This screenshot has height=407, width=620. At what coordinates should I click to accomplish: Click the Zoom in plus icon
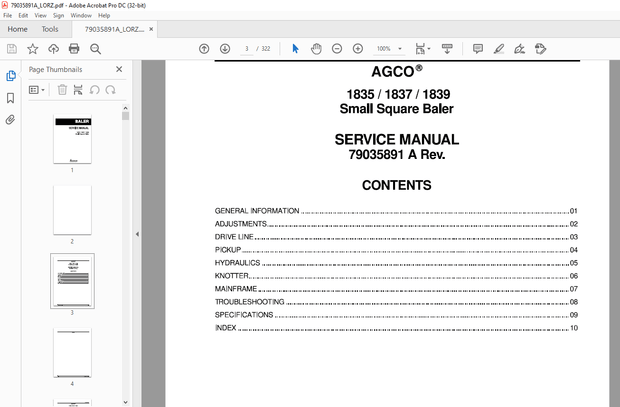tap(357, 48)
